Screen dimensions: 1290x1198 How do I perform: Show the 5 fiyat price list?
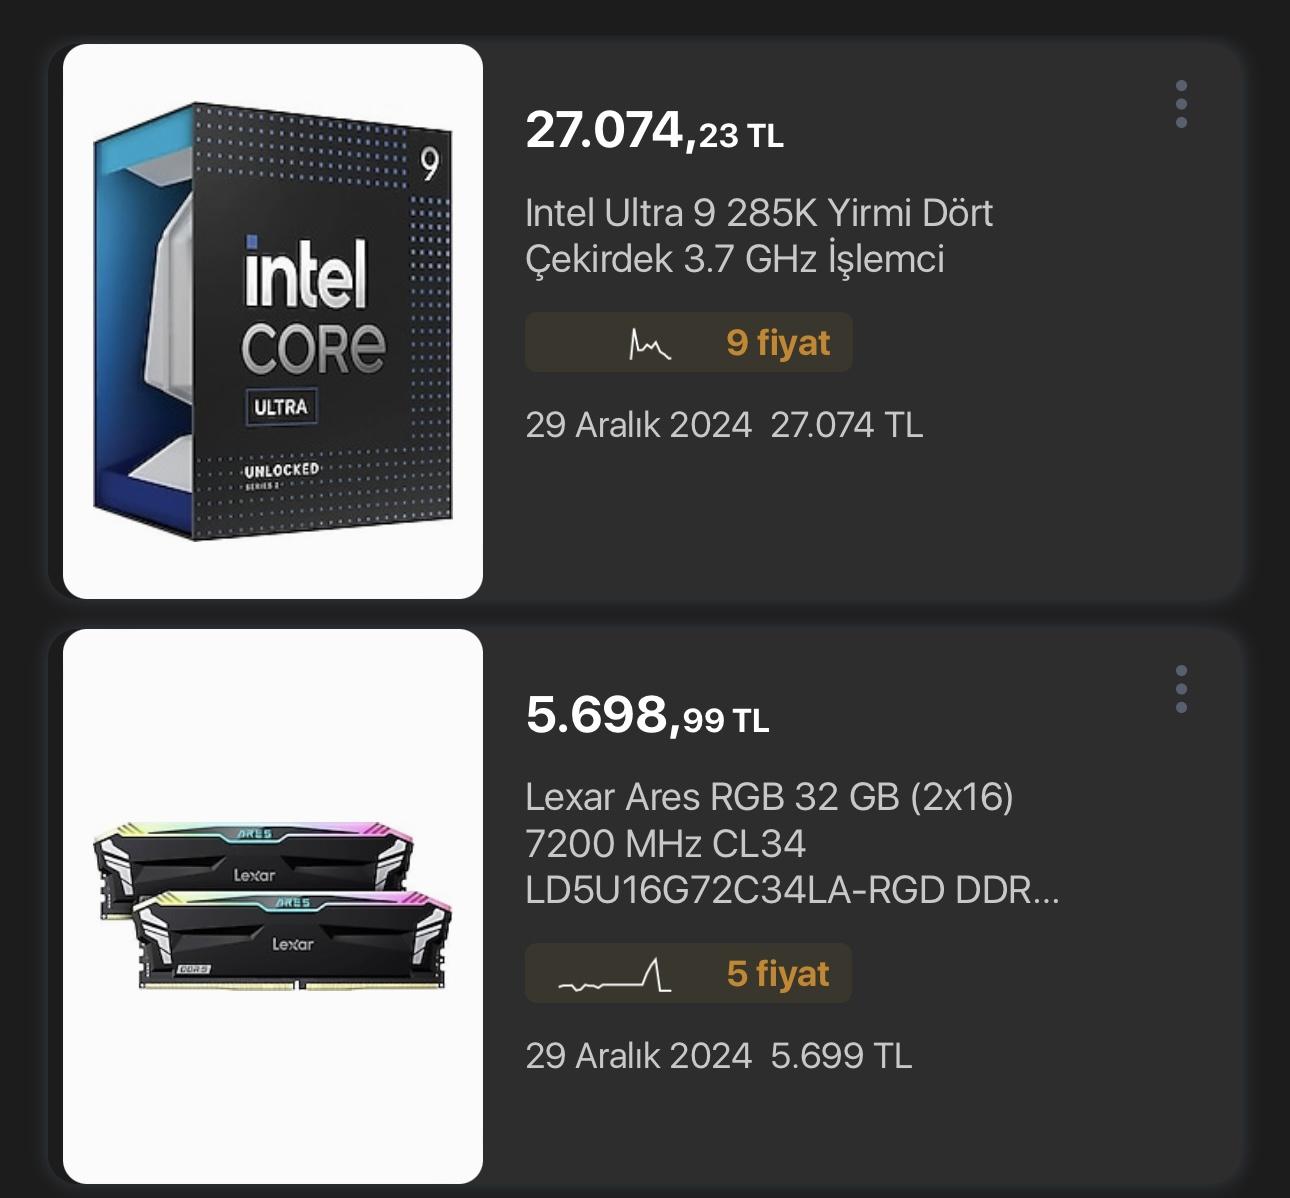(x=778, y=974)
